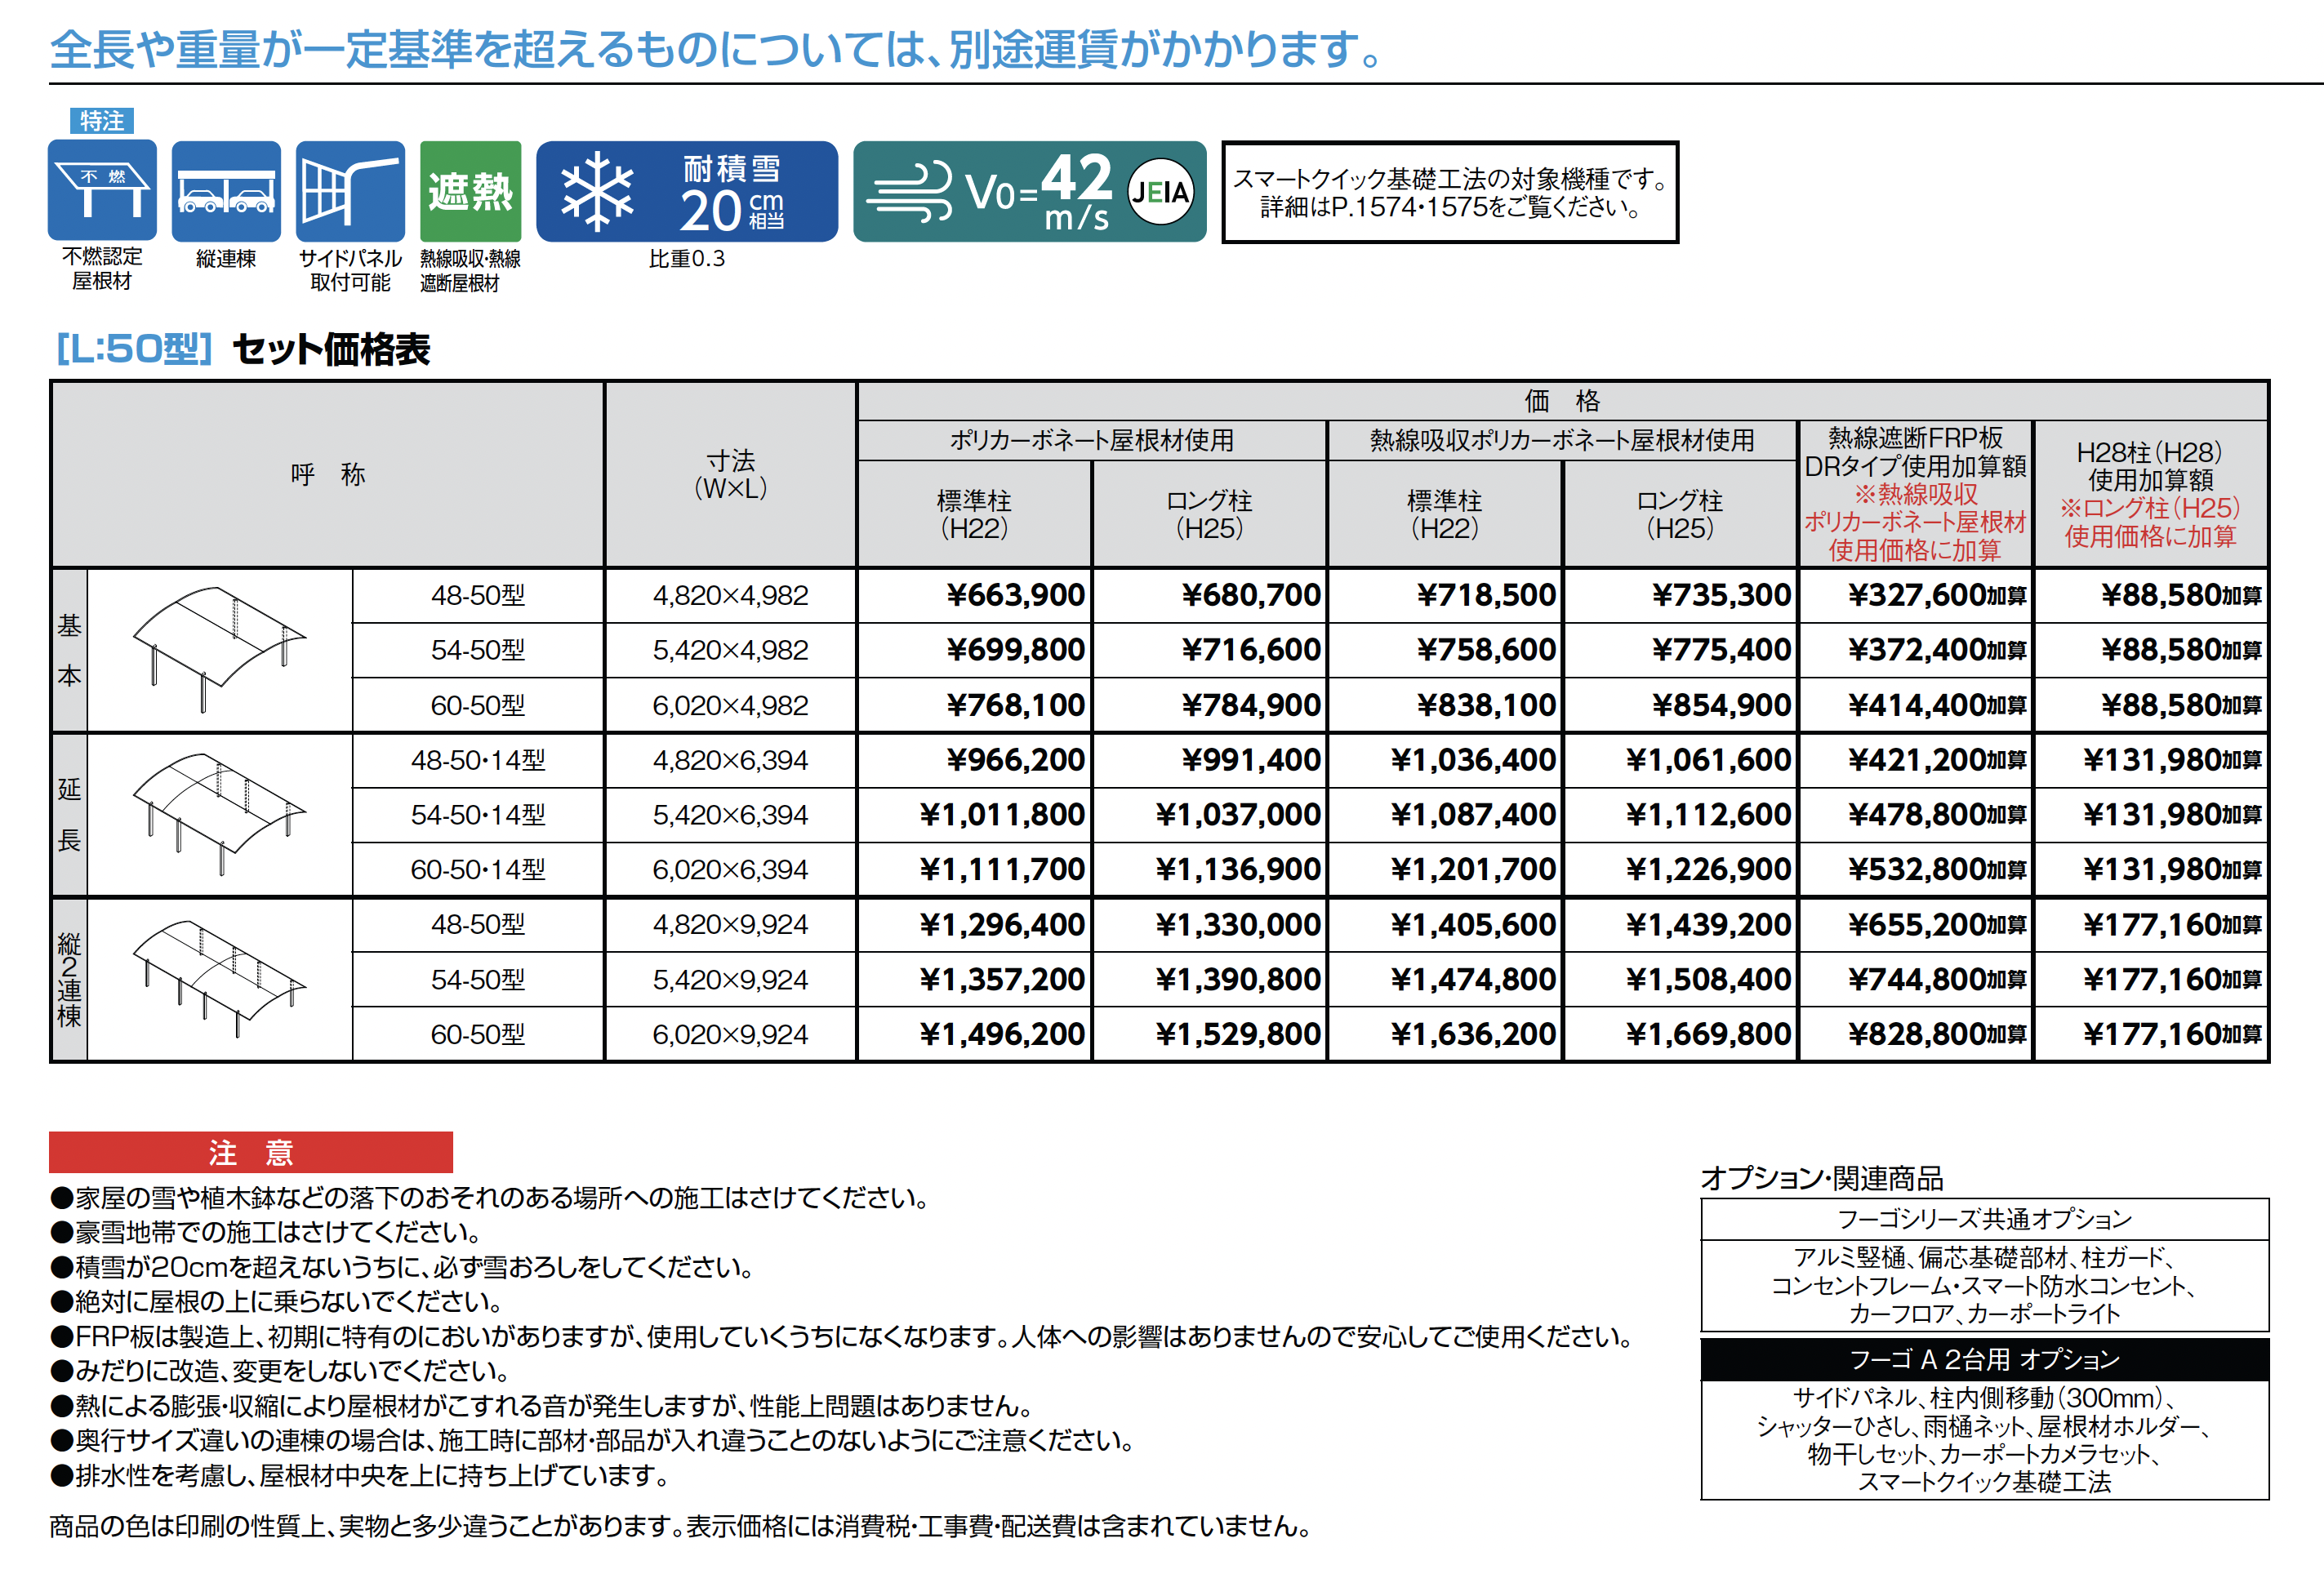The image size is (2324, 1574).
Task: Click the フーゴシリーズ共通オプション header
Action: tap(1984, 1219)
